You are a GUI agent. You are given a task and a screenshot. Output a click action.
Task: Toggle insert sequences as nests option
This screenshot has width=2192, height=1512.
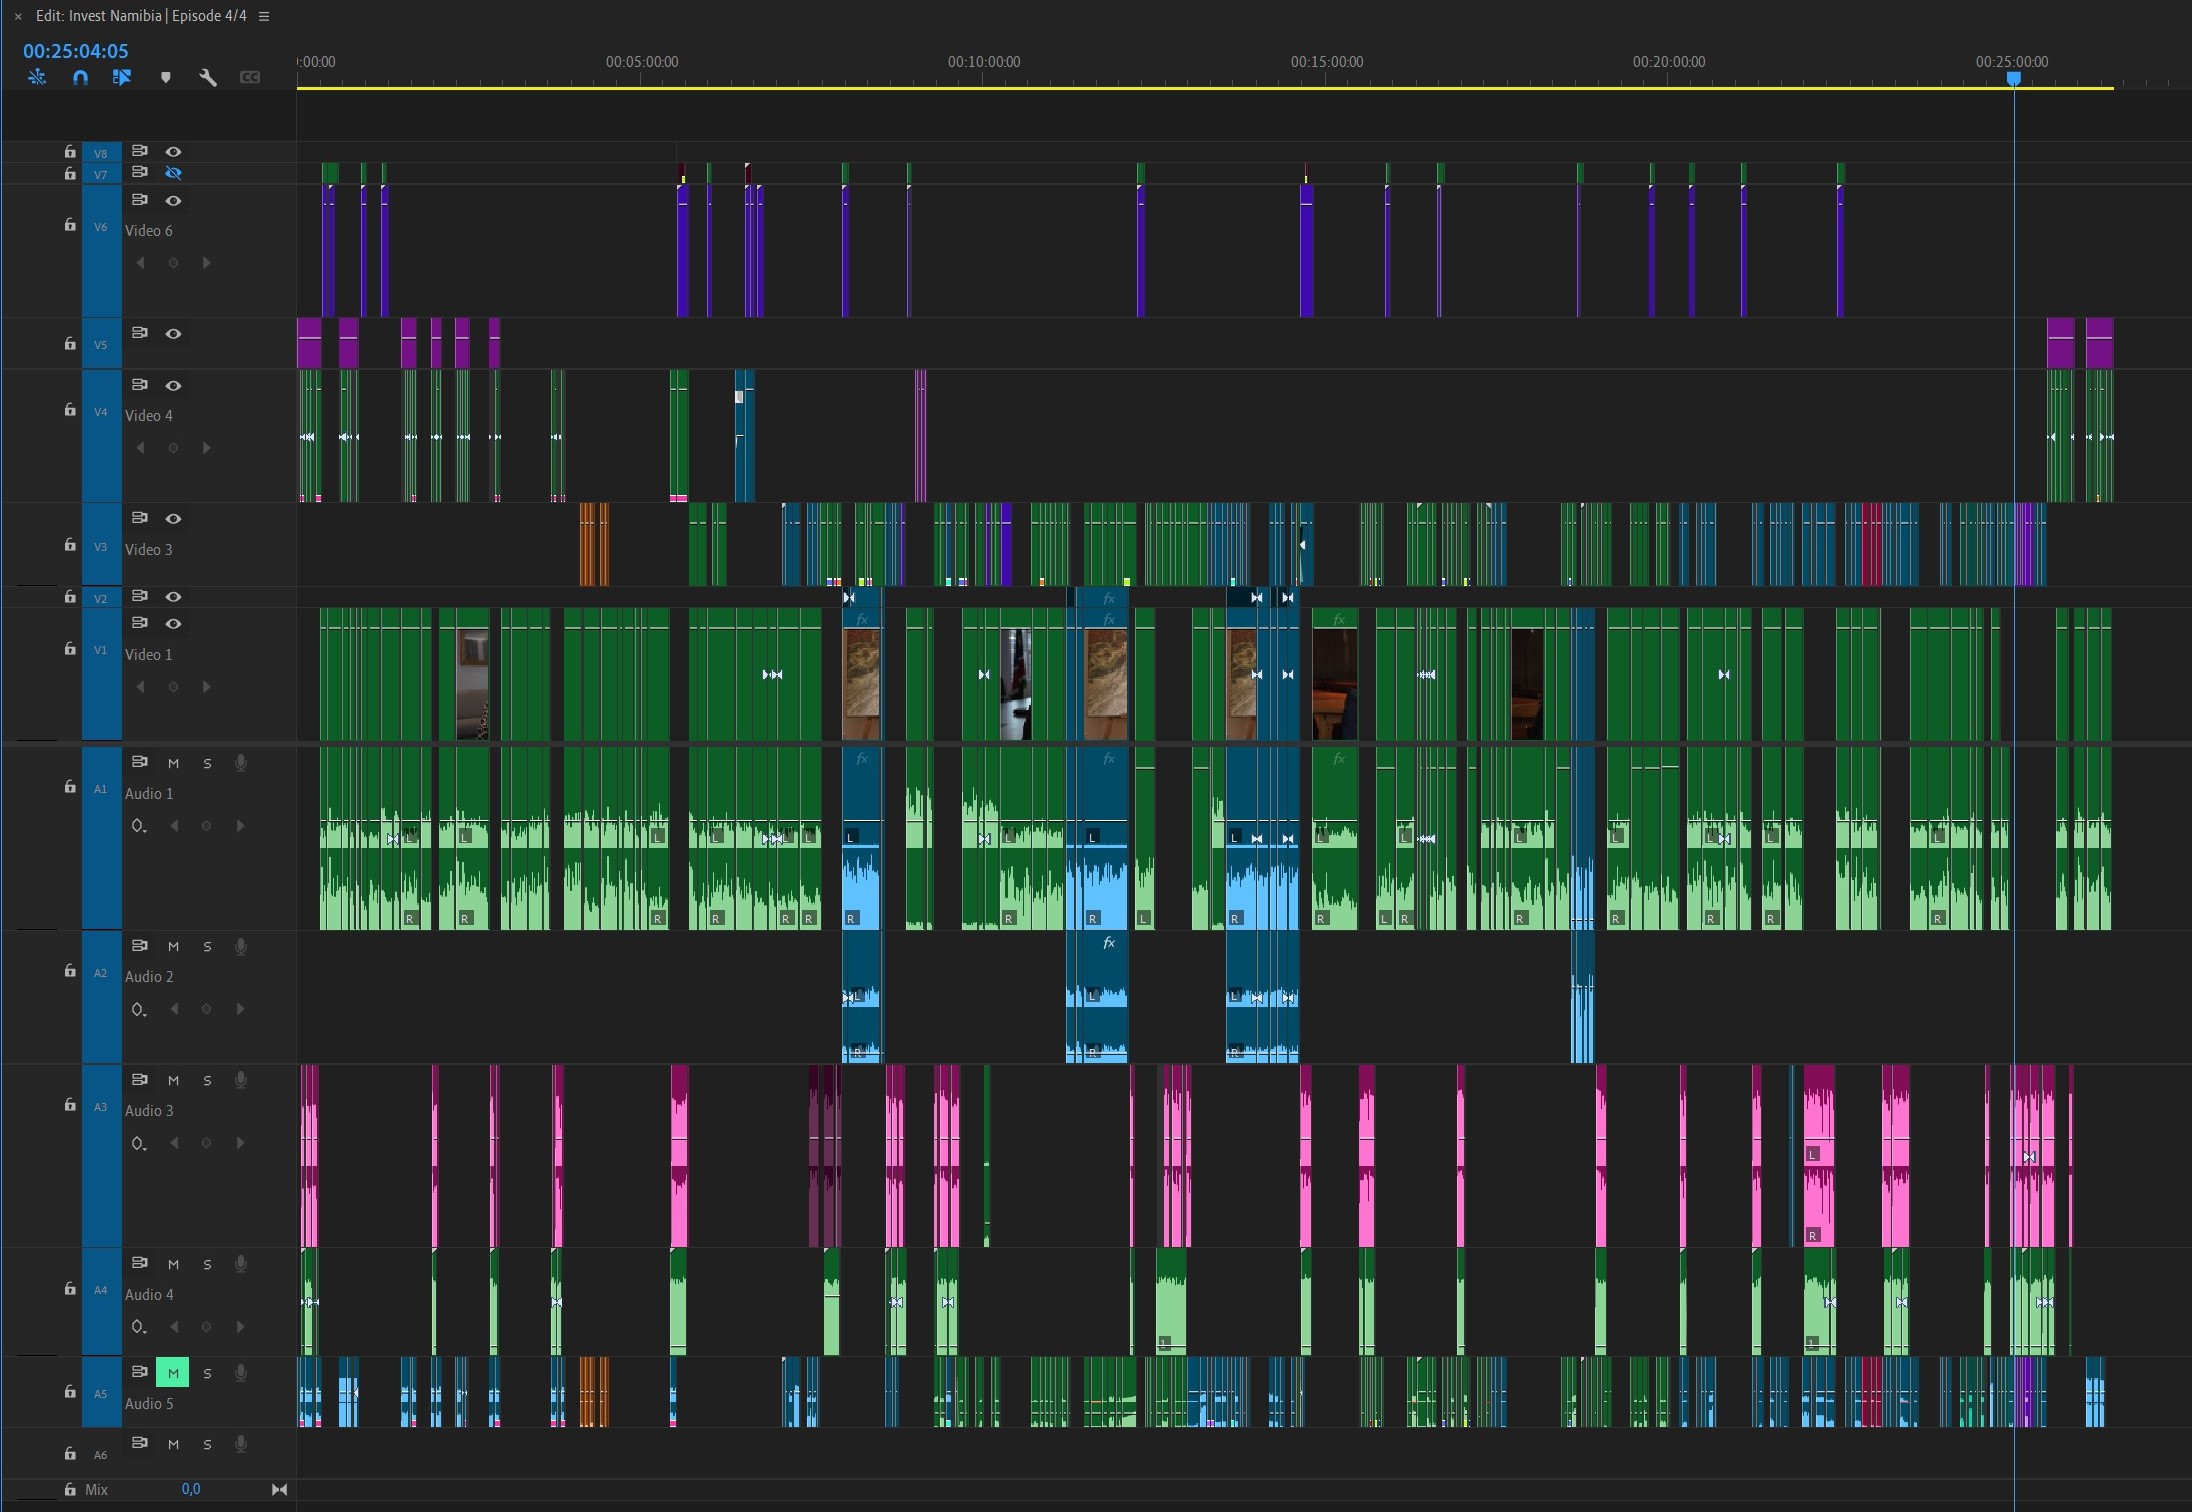coord(37,77)
